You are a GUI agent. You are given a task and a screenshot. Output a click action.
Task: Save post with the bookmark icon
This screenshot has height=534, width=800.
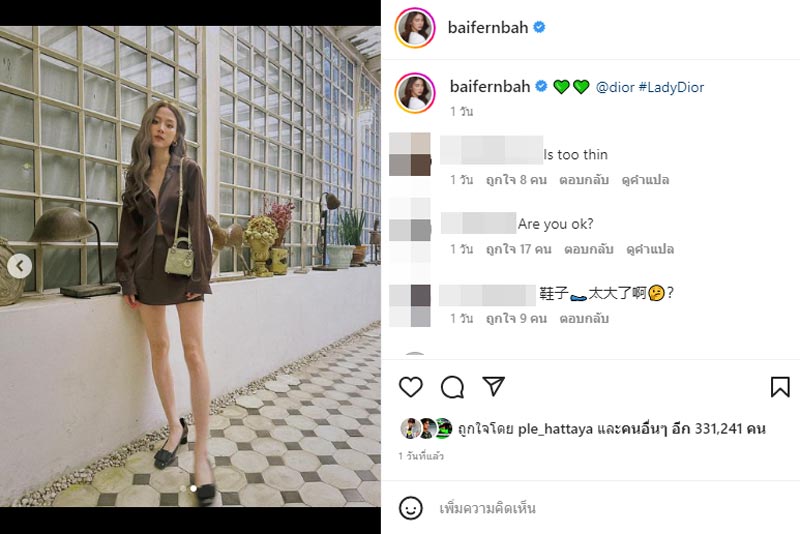click(780, 387)
